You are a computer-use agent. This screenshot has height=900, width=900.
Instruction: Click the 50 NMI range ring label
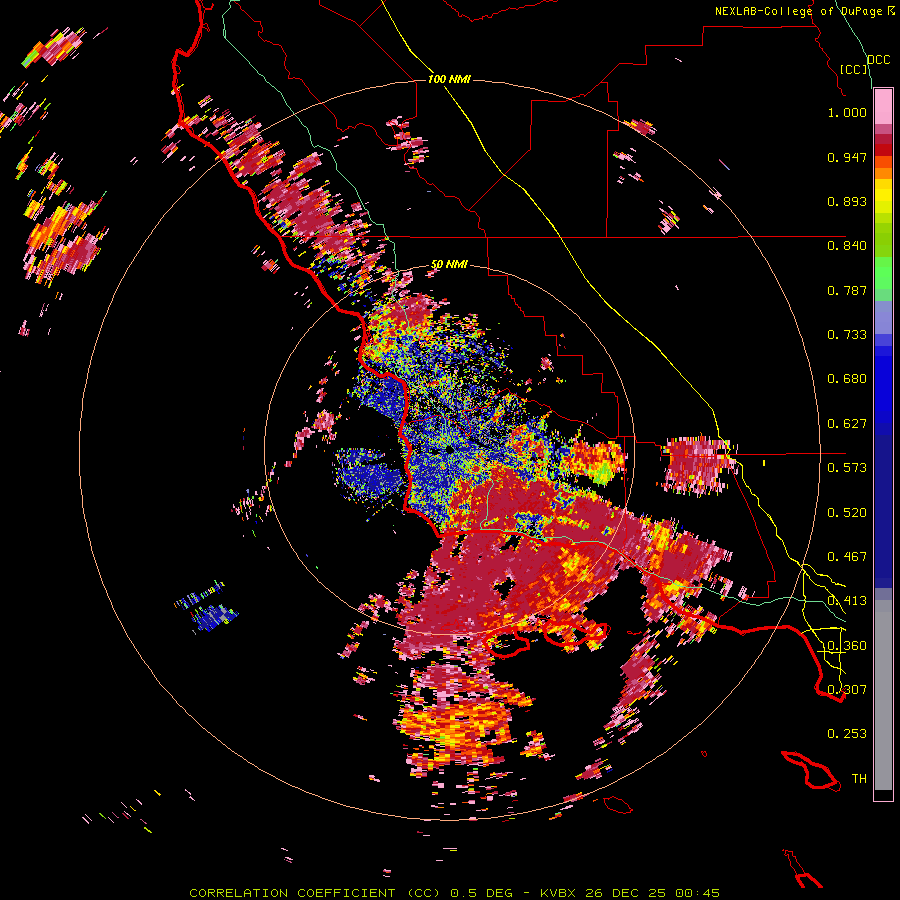pos(449,265)
